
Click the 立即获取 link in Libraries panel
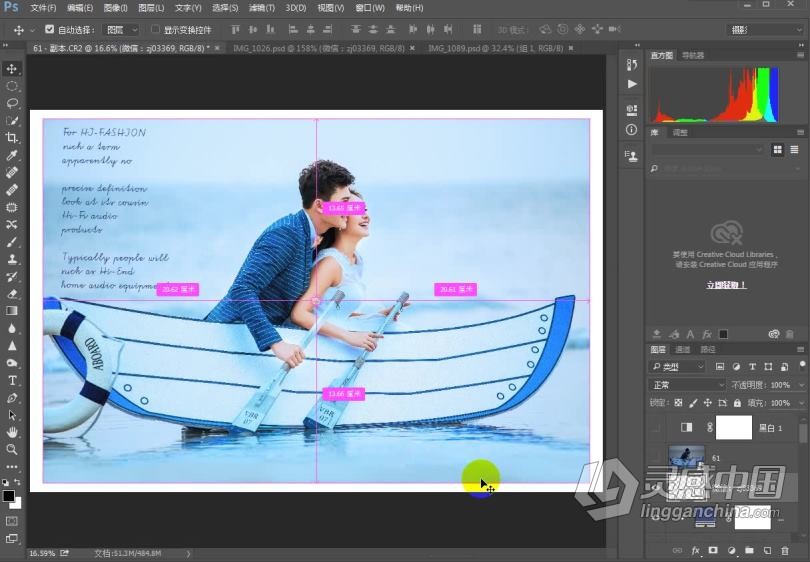point(726,285)
